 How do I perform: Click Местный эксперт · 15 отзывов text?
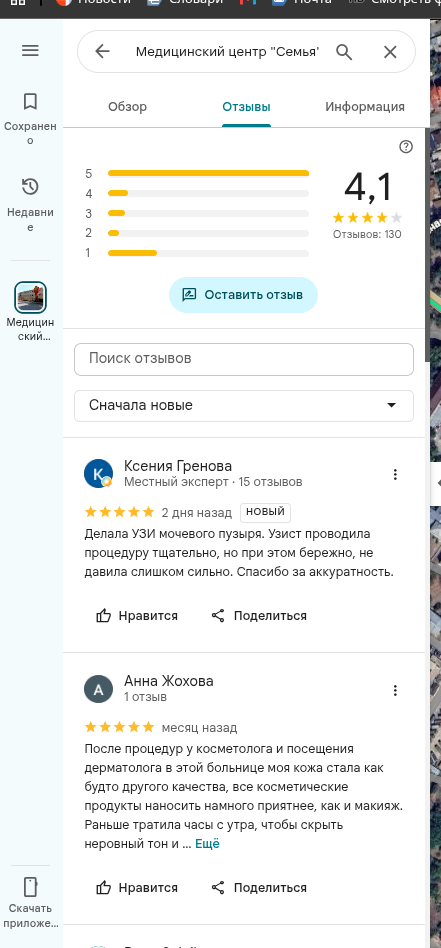(213, 482)
